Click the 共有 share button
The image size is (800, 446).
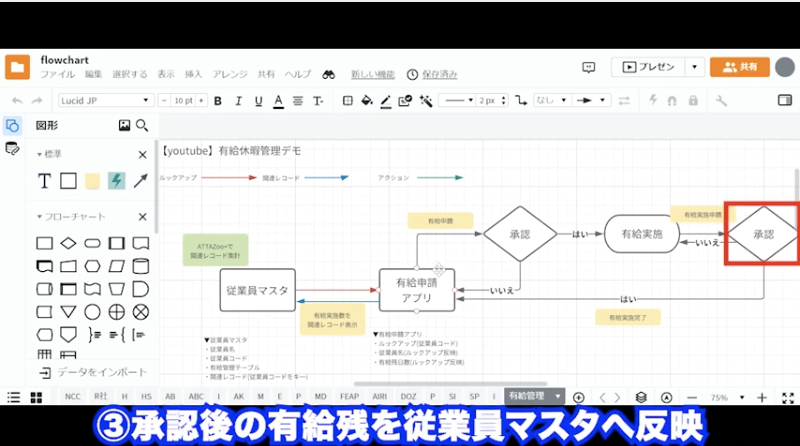[x=740, y=66]
